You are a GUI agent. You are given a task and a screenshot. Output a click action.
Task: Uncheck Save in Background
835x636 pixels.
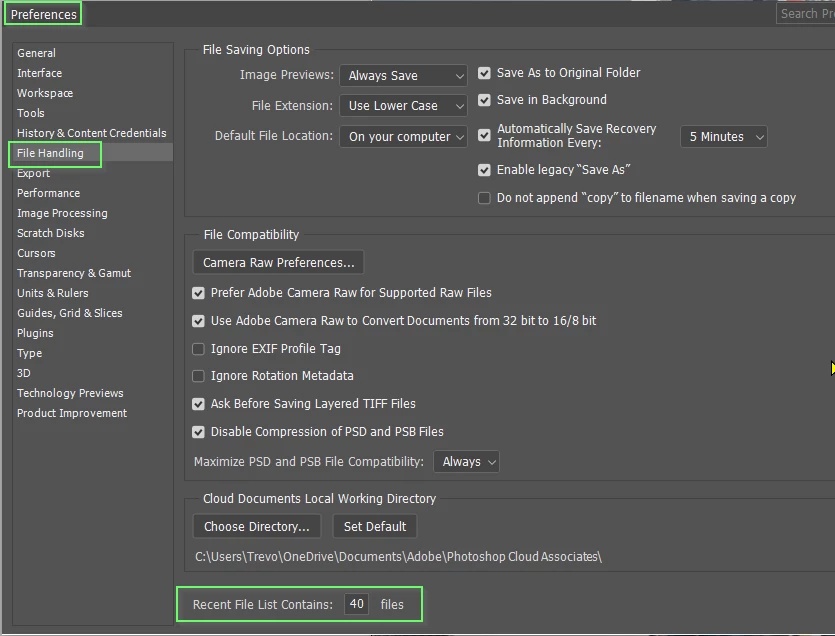pyautogui.click(x=484, y=100)
